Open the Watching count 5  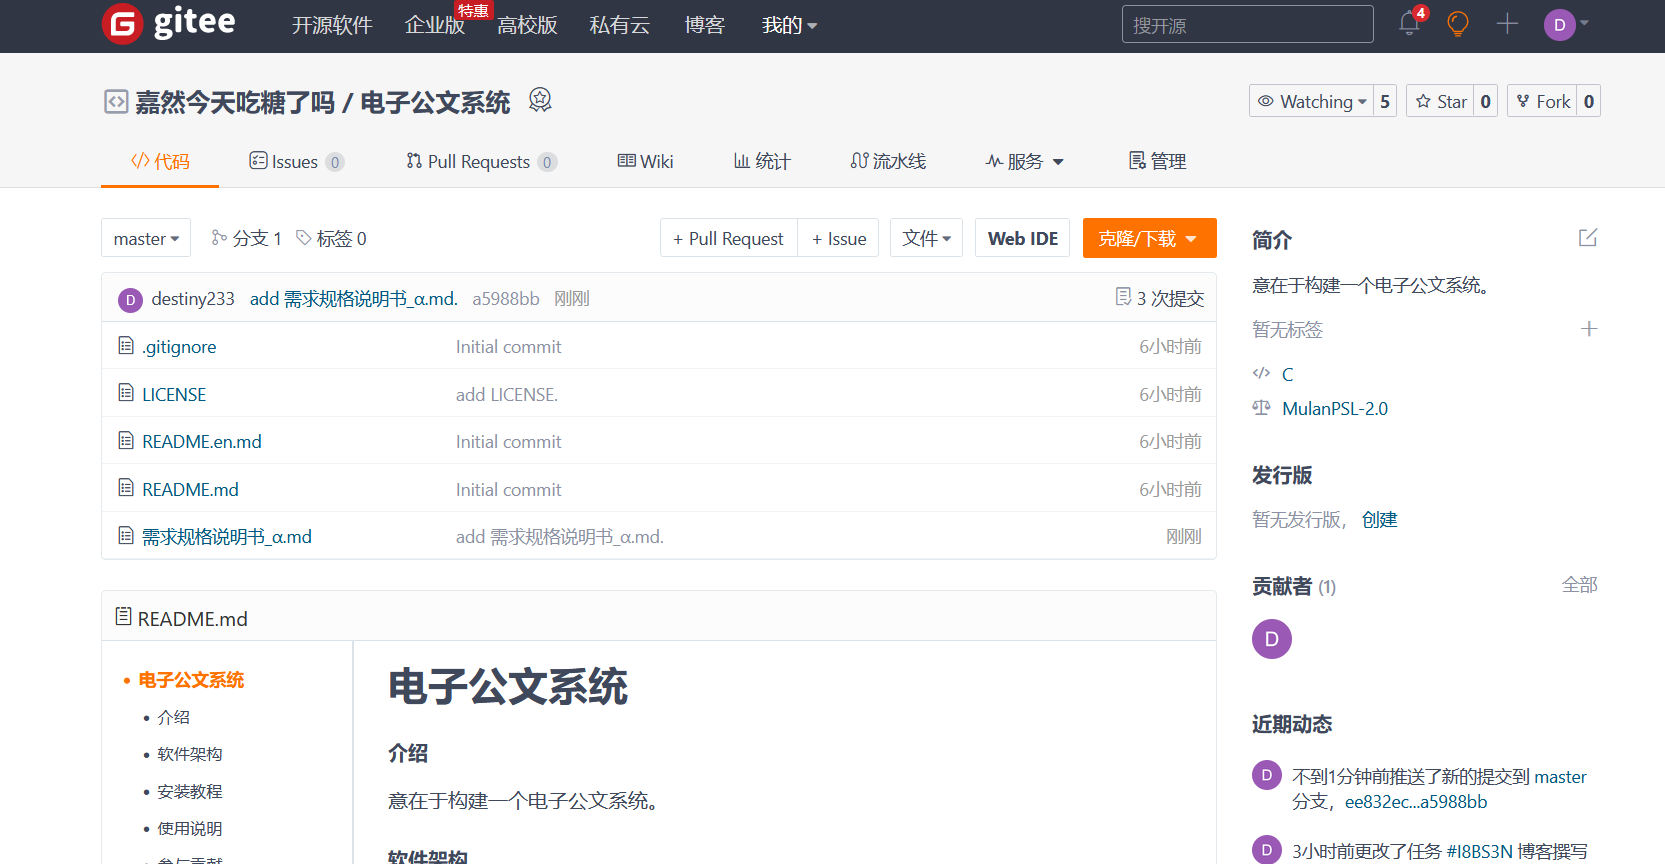tap(1385, 101)
